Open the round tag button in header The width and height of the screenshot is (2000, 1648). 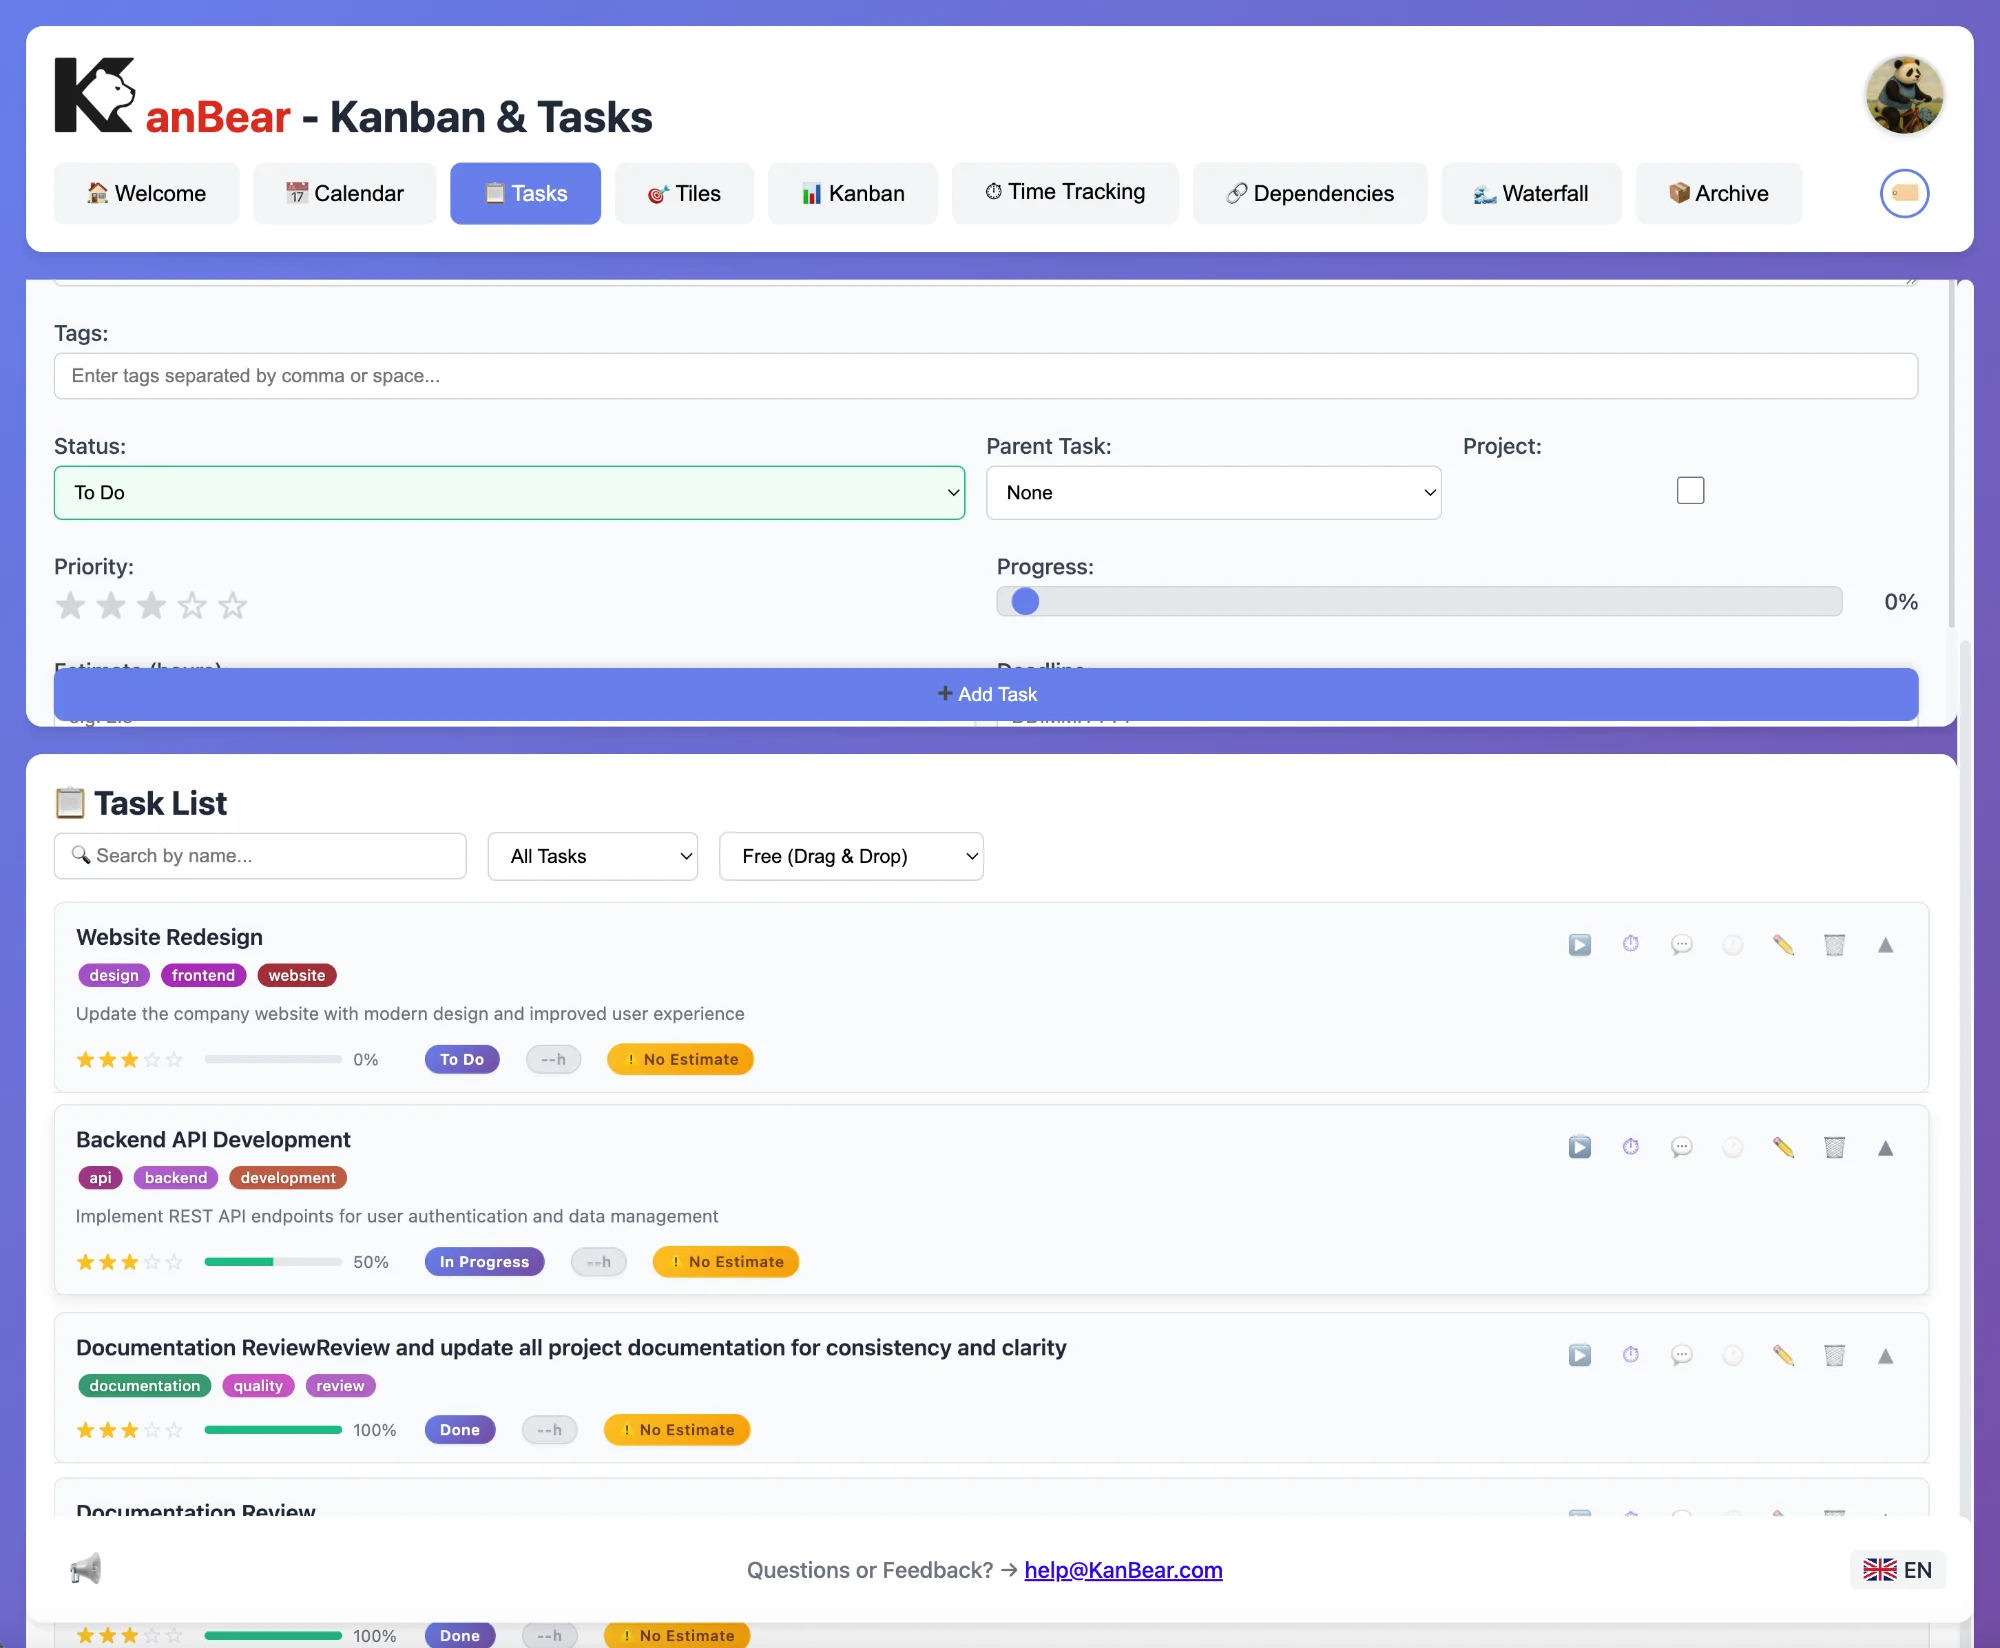tap(1904, 193)
